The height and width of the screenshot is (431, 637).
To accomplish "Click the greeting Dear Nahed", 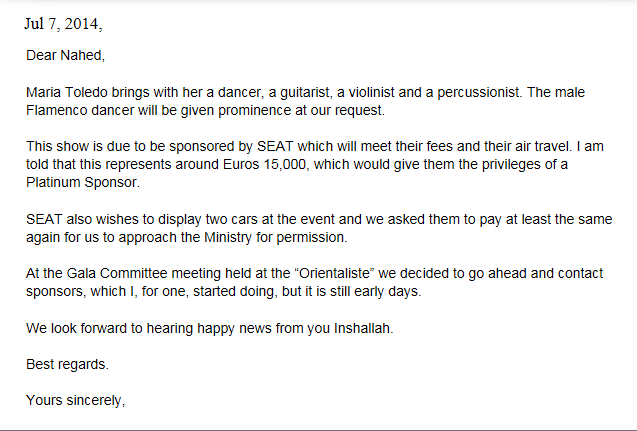I will coord(65,55).
